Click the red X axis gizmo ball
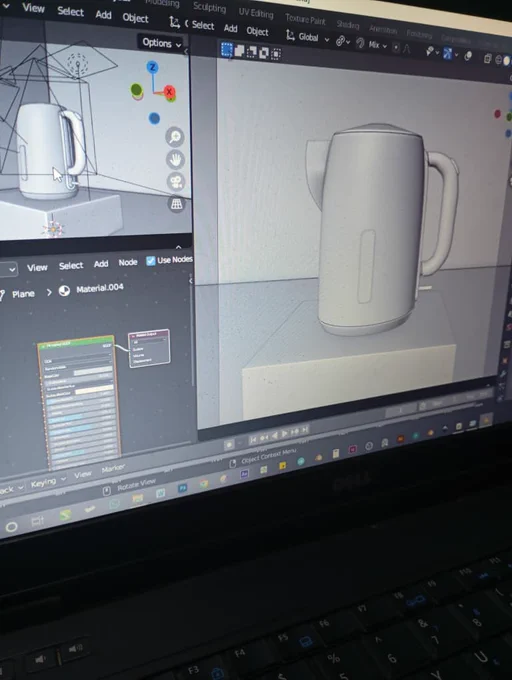Image resolution: width=512 pixels, height=680 pixels. (169, 92)
